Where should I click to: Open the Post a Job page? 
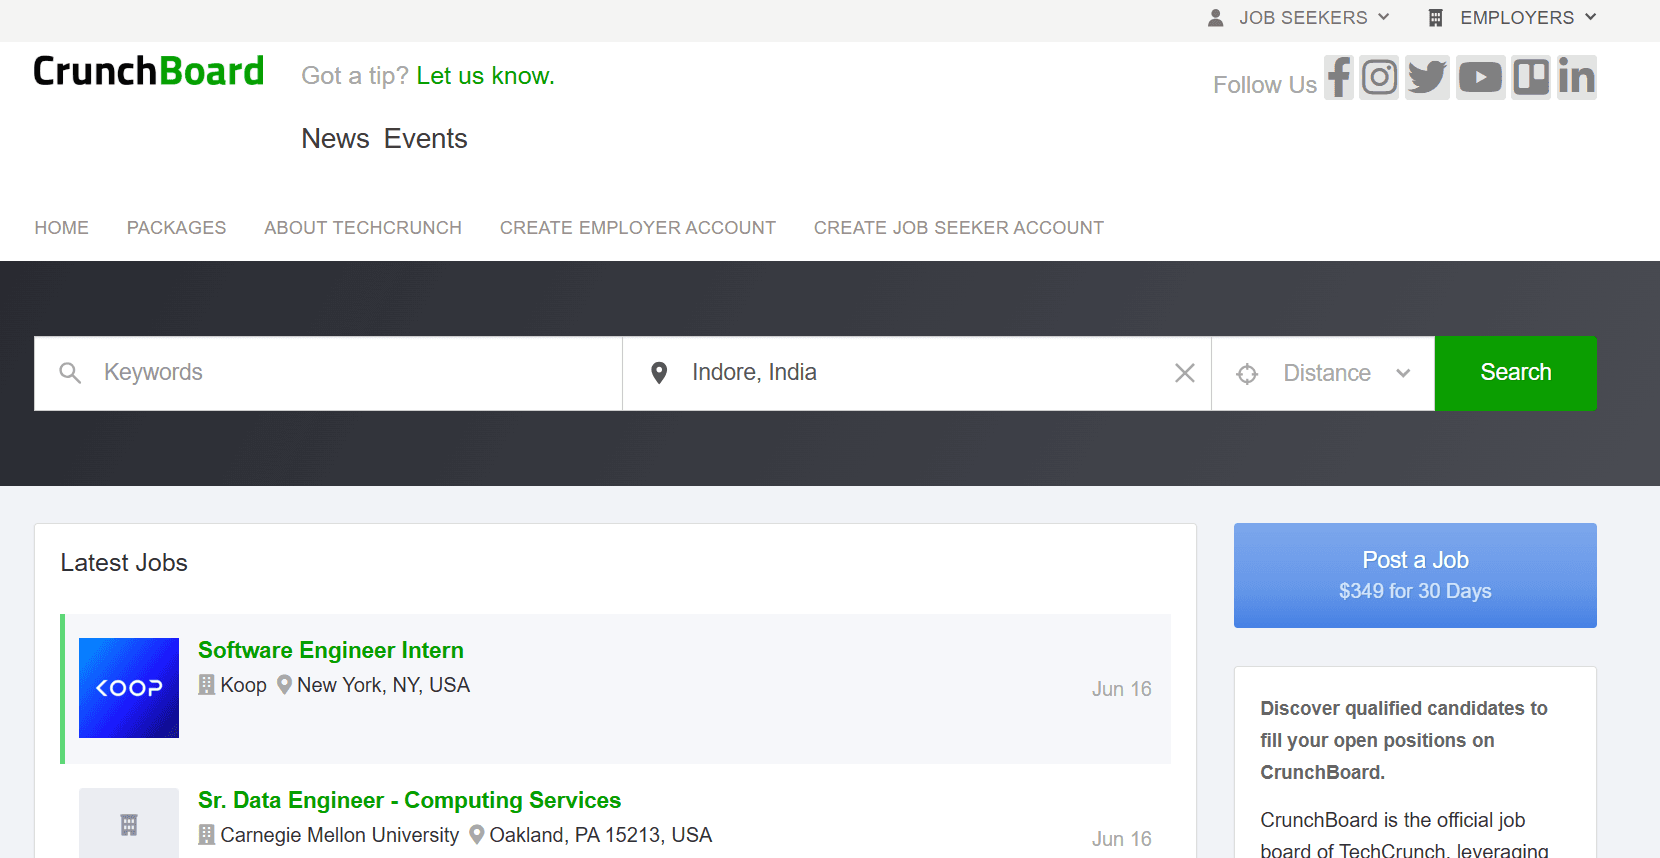tap(1414, 575)
